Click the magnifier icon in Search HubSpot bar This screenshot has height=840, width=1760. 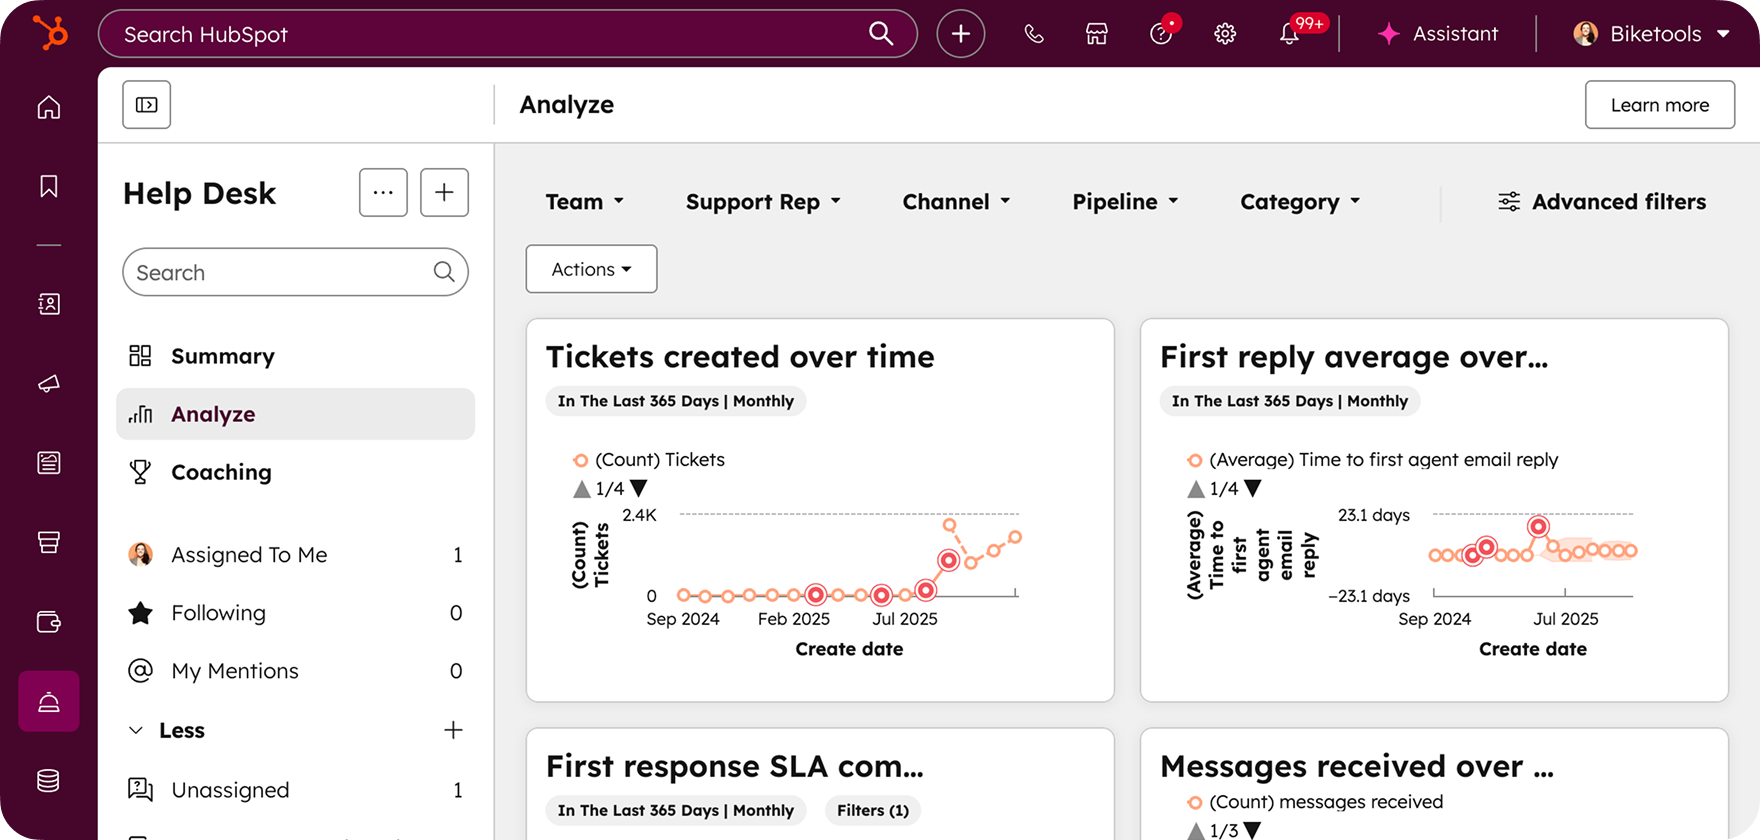[x=881, y=33]
